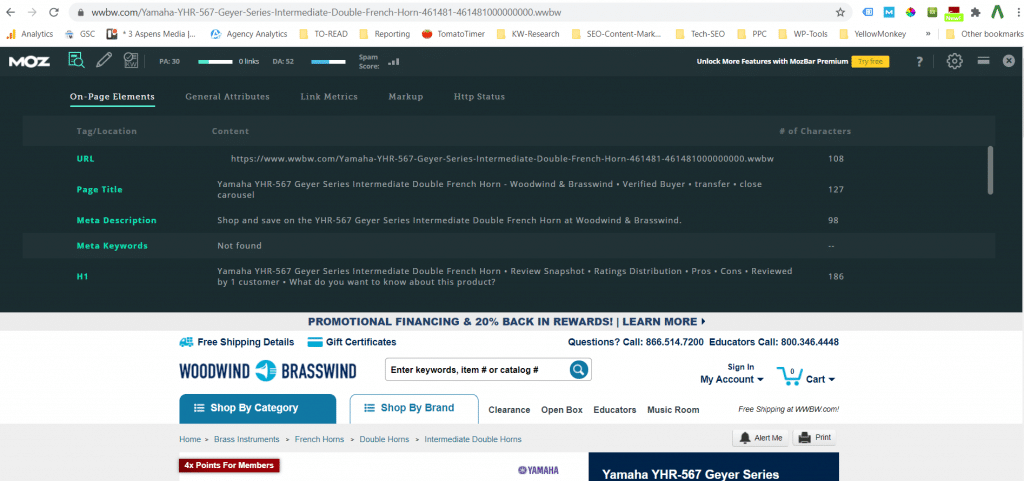1024x481 pixels.
Task: Dock MozBar using the bars icon
Action: 983,61
